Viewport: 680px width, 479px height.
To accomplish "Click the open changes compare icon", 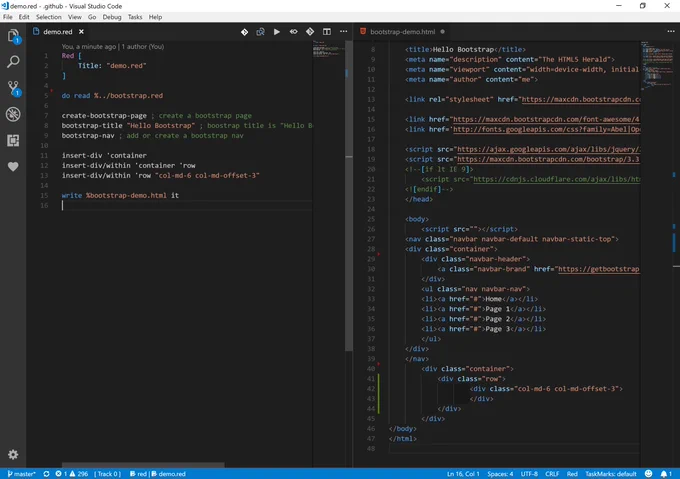I will [260, 32].
